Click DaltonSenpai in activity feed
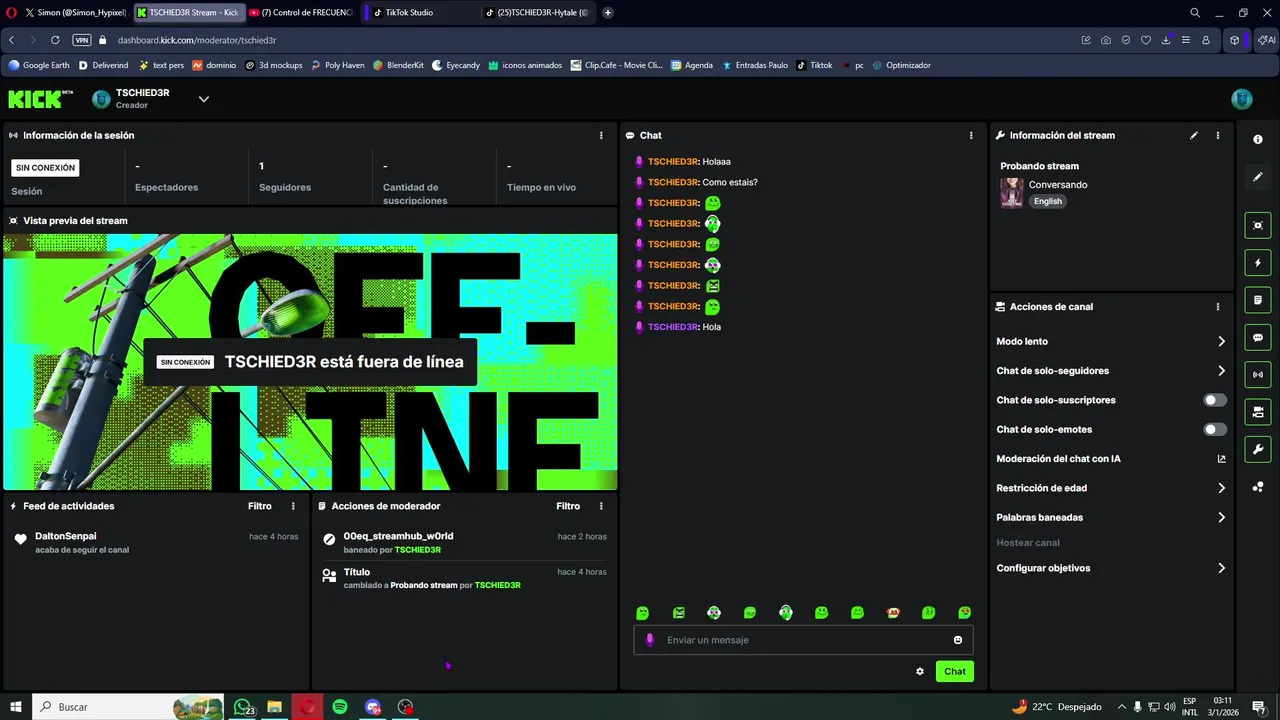 (x=66, y=536)
